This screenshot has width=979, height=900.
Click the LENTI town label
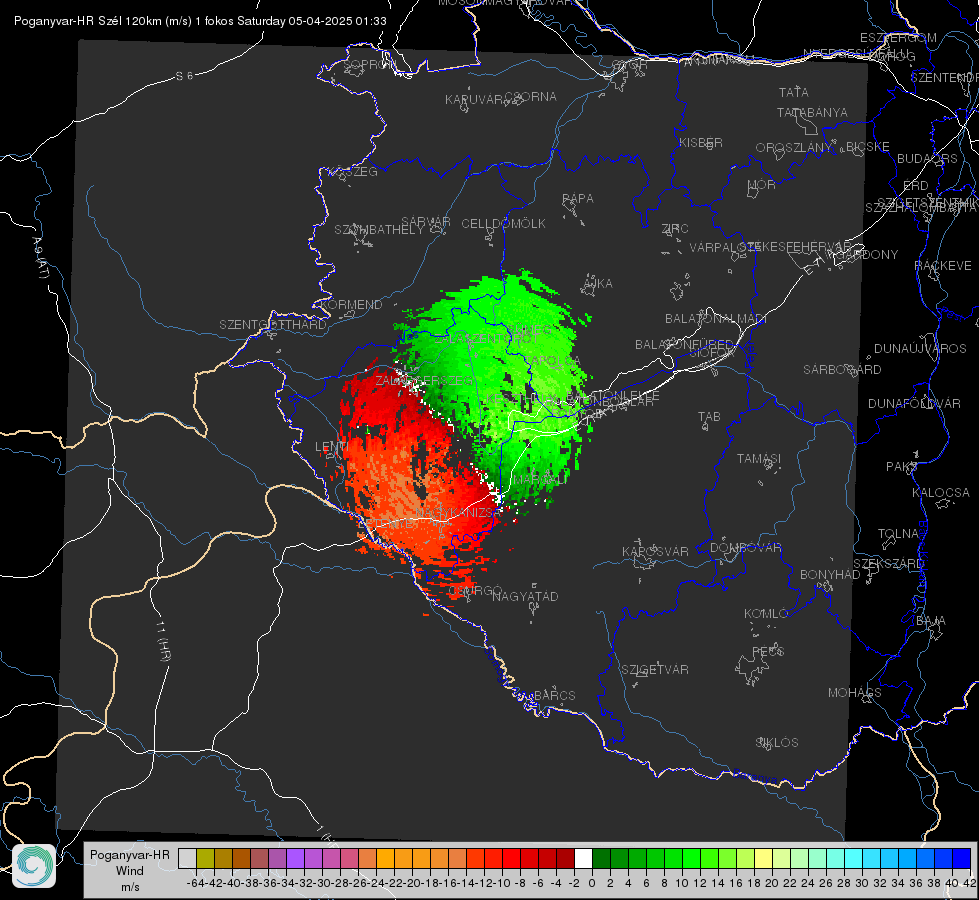point(332,447)
